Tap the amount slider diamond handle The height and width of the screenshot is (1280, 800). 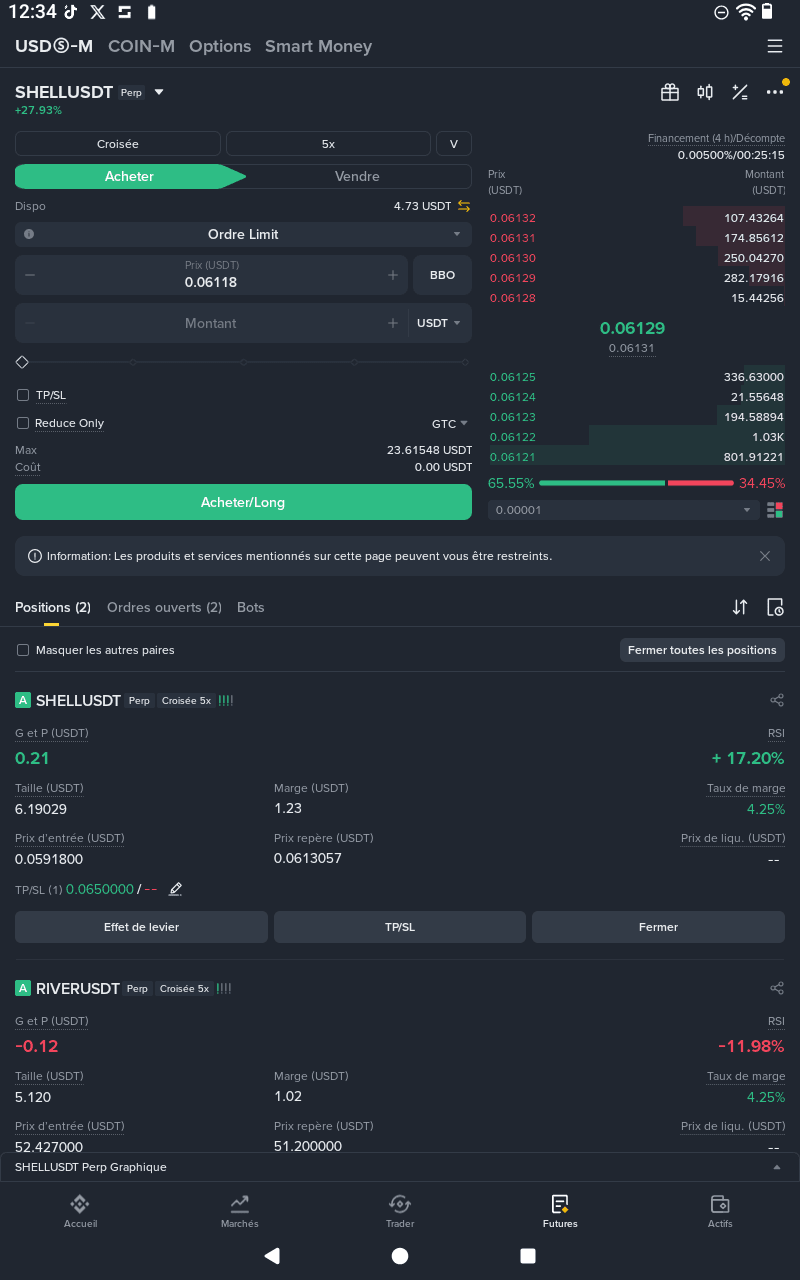pyautogui.click(x=22, y=362)
